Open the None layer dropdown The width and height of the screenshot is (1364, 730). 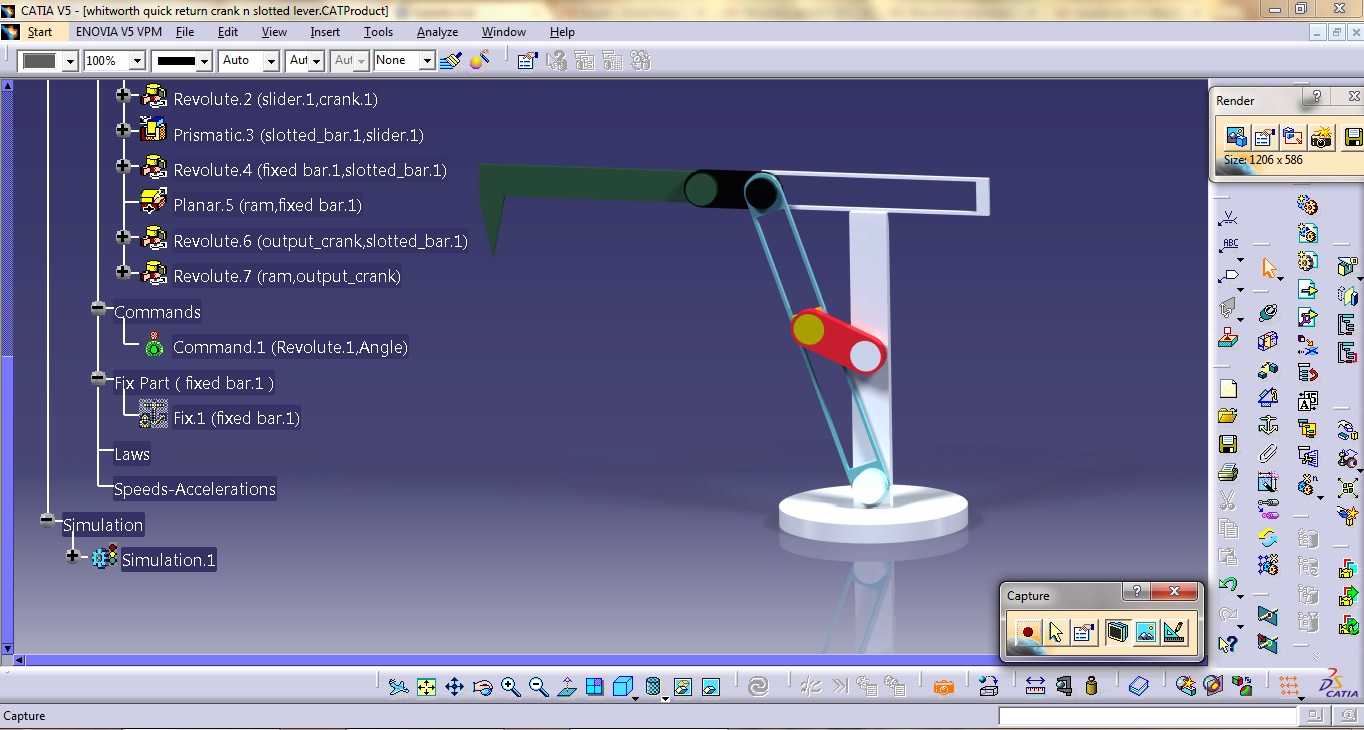point(427,61)
